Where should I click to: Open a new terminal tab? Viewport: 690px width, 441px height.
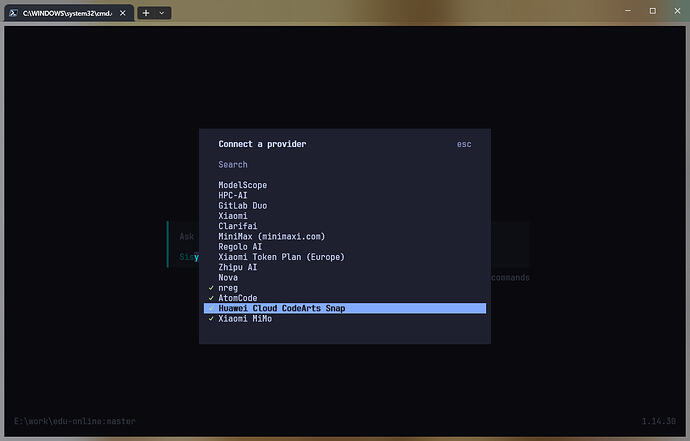tap(146, 13)
